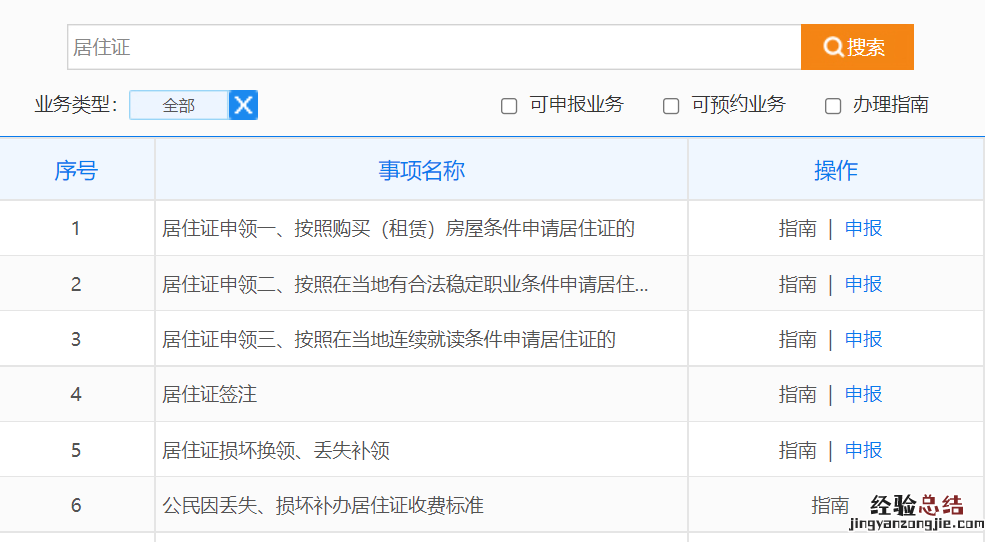Click the 序号 column header
The image size is (999, 542).
coord(76,171)
